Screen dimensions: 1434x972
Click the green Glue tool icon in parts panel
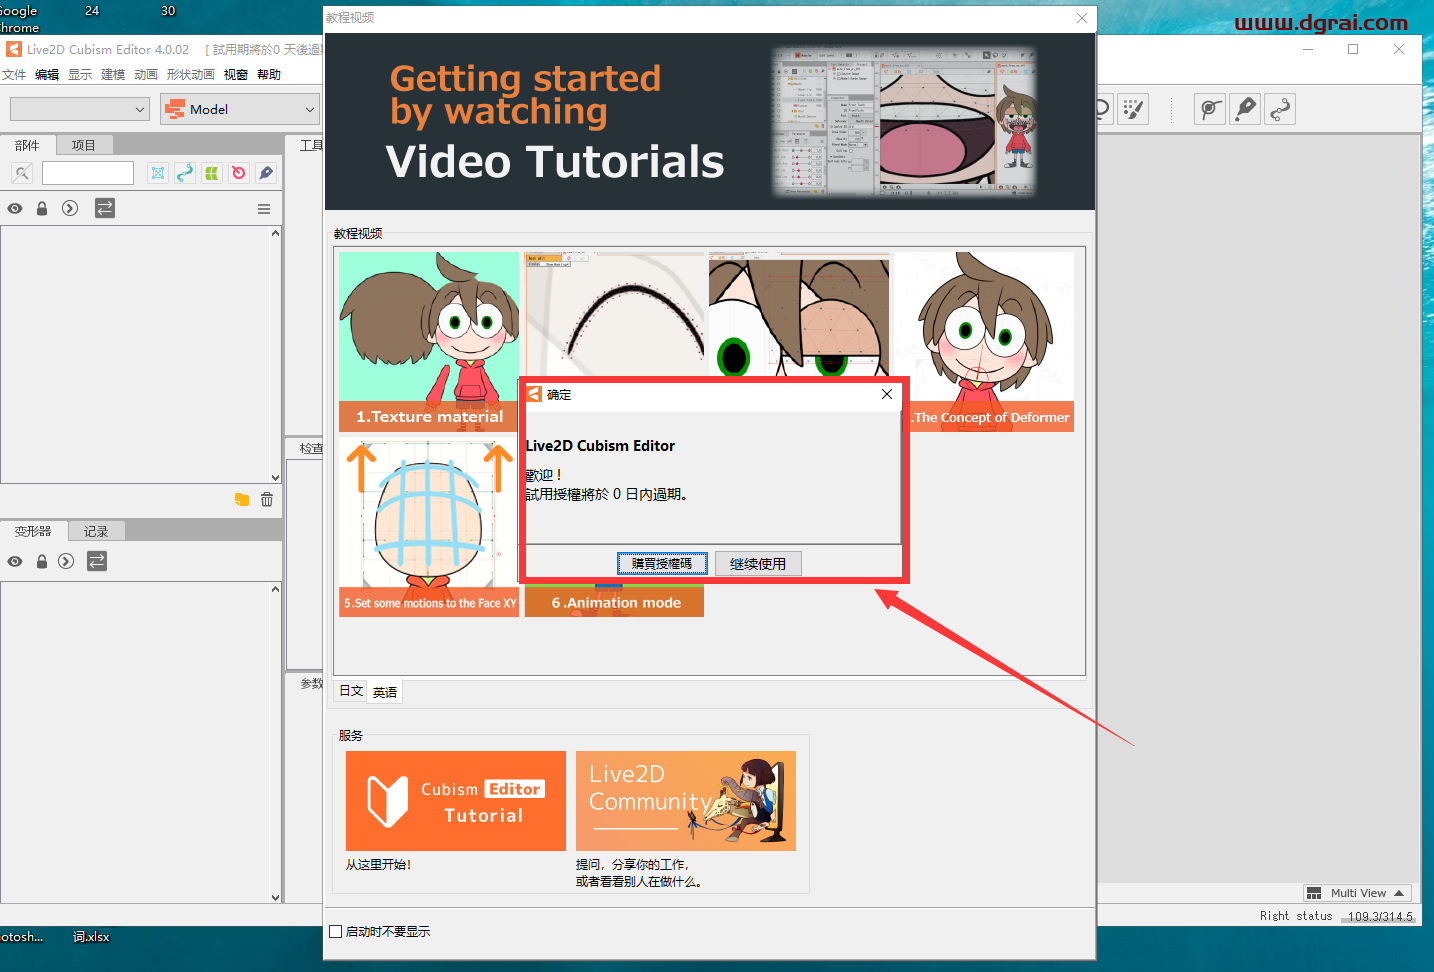pos(211,172)
